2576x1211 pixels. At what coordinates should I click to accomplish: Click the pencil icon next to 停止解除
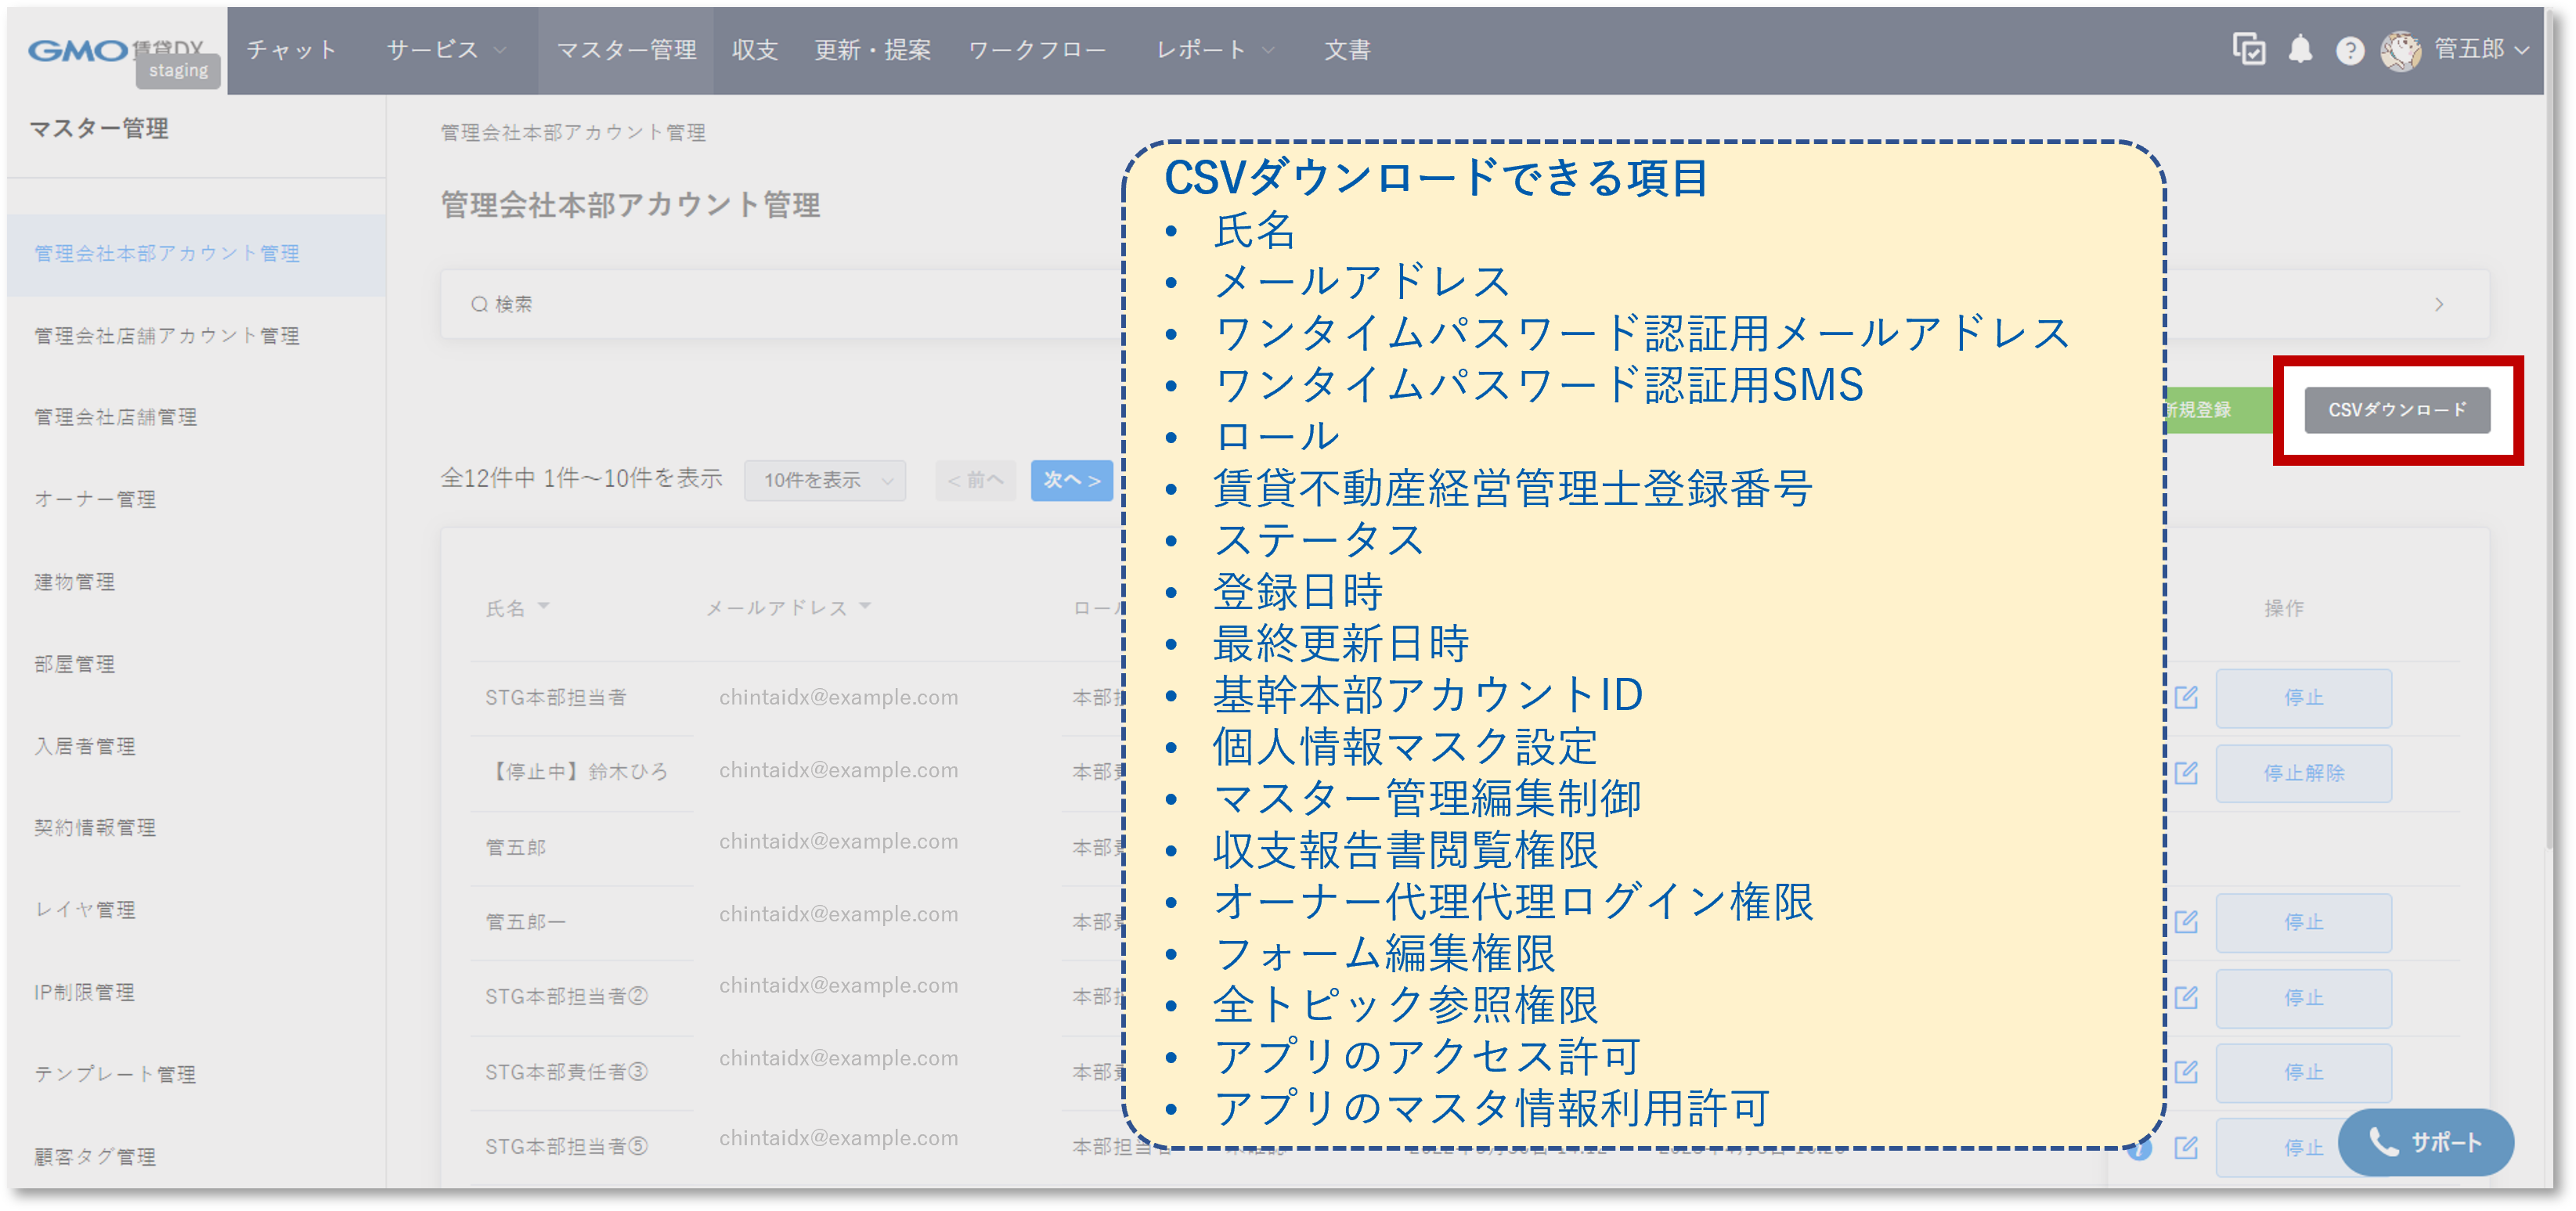tap(2185, 772)
